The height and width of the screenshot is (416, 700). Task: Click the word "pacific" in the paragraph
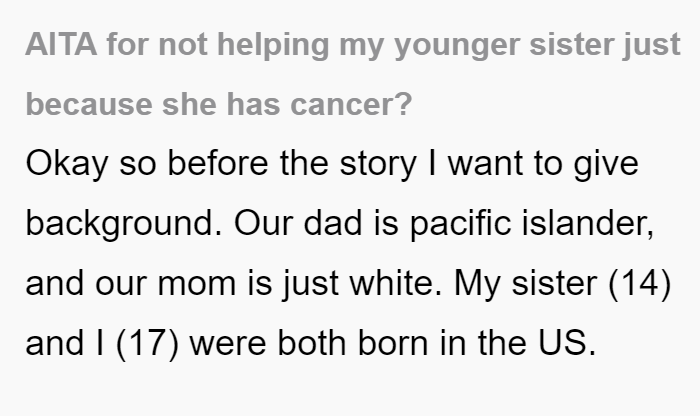460,225
